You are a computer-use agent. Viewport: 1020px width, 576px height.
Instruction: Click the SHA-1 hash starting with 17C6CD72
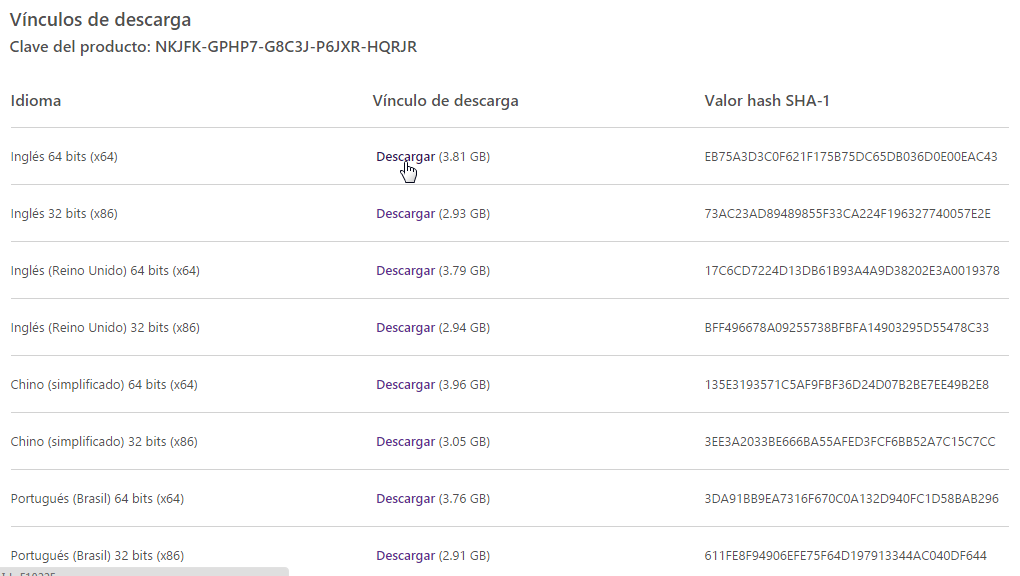(x=852, y=271)
